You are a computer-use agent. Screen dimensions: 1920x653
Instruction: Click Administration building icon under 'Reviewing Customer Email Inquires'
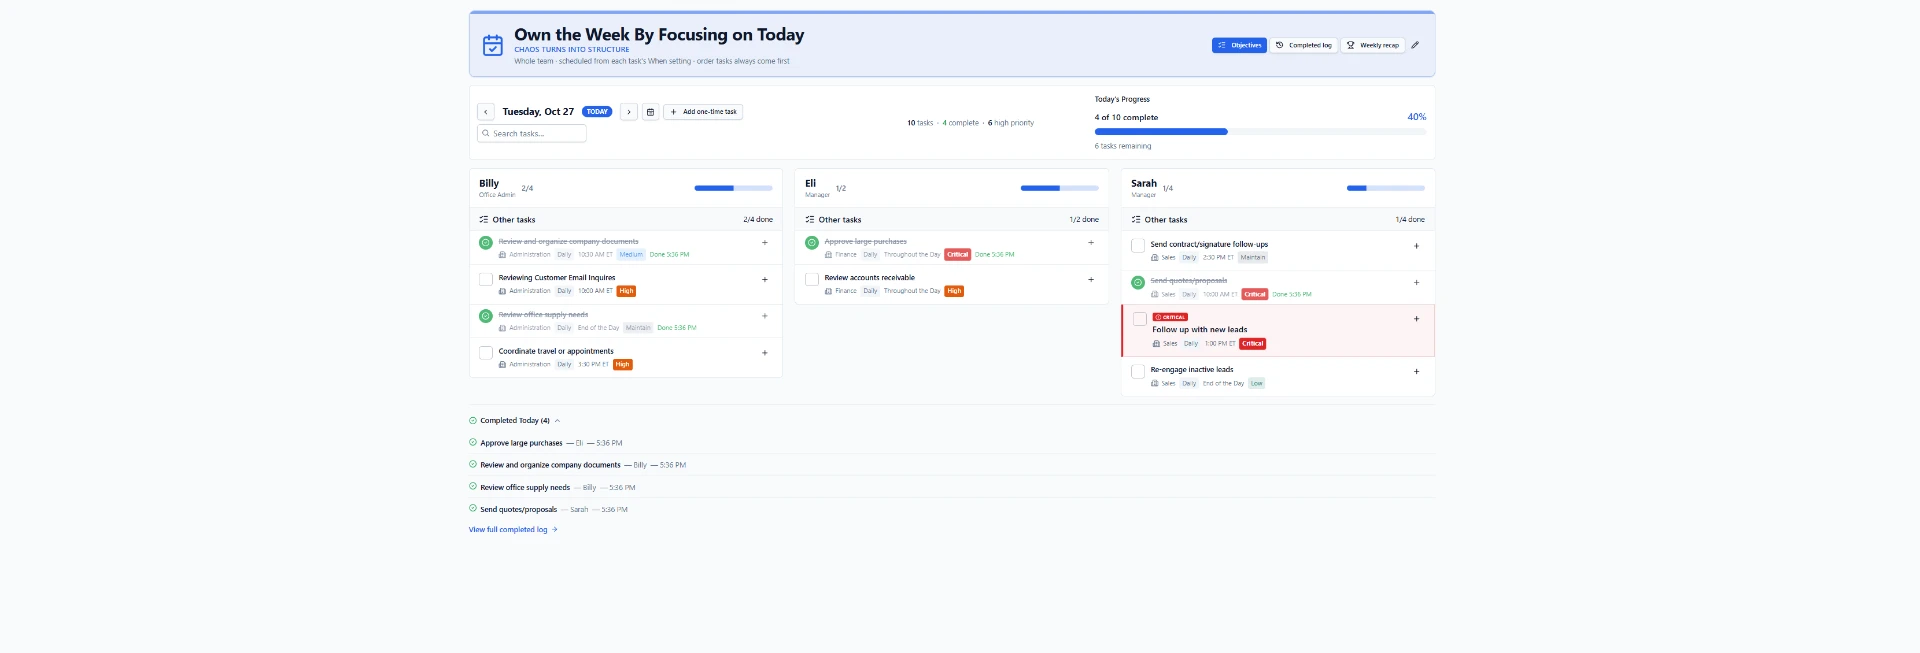pos(502,291)
